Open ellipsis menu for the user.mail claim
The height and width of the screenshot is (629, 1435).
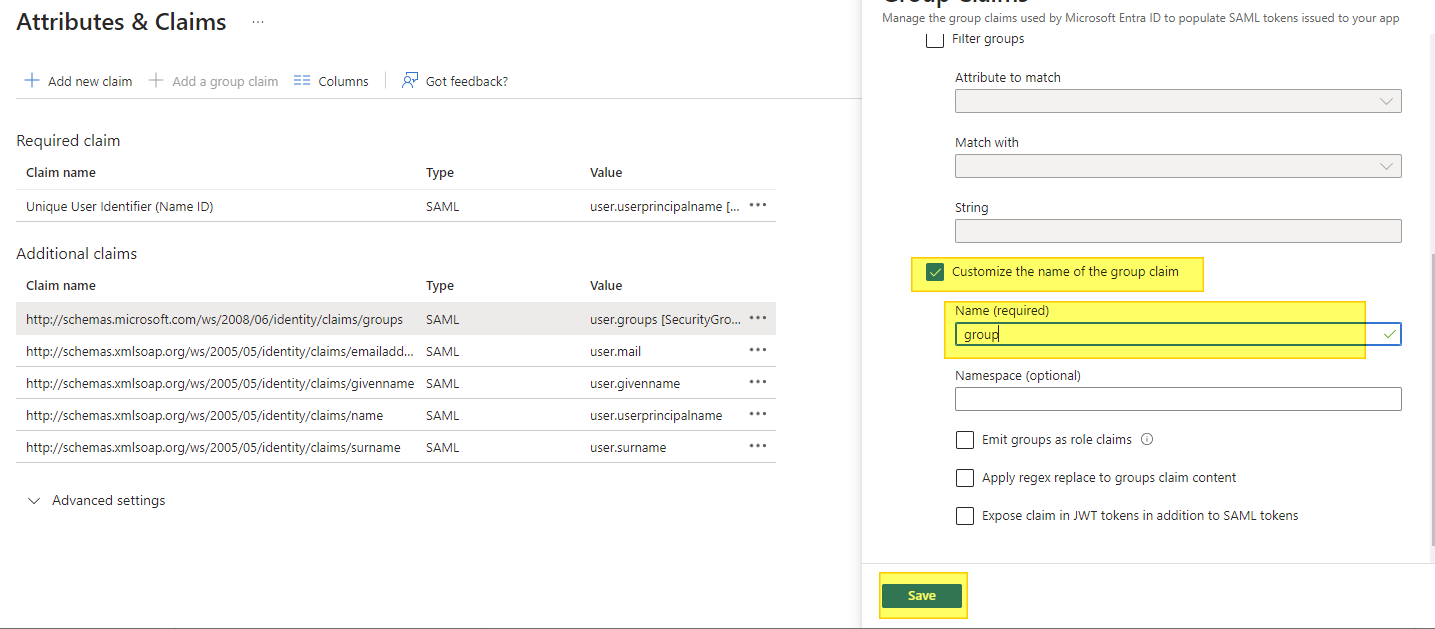pos(758,350)
